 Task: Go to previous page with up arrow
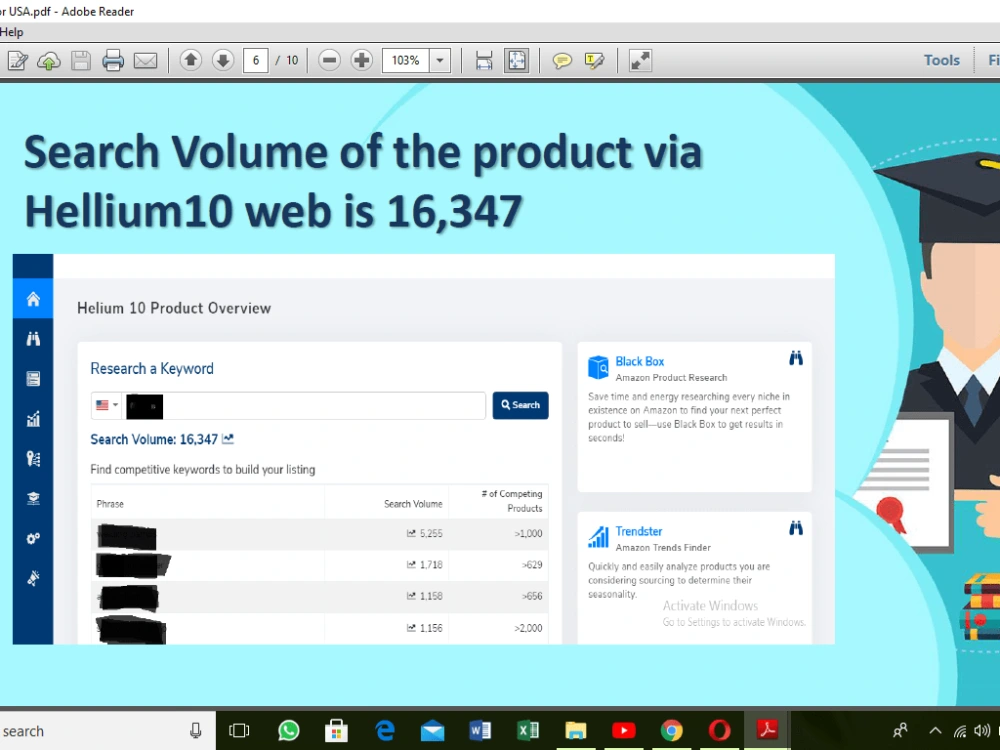[x=191, y=61]
